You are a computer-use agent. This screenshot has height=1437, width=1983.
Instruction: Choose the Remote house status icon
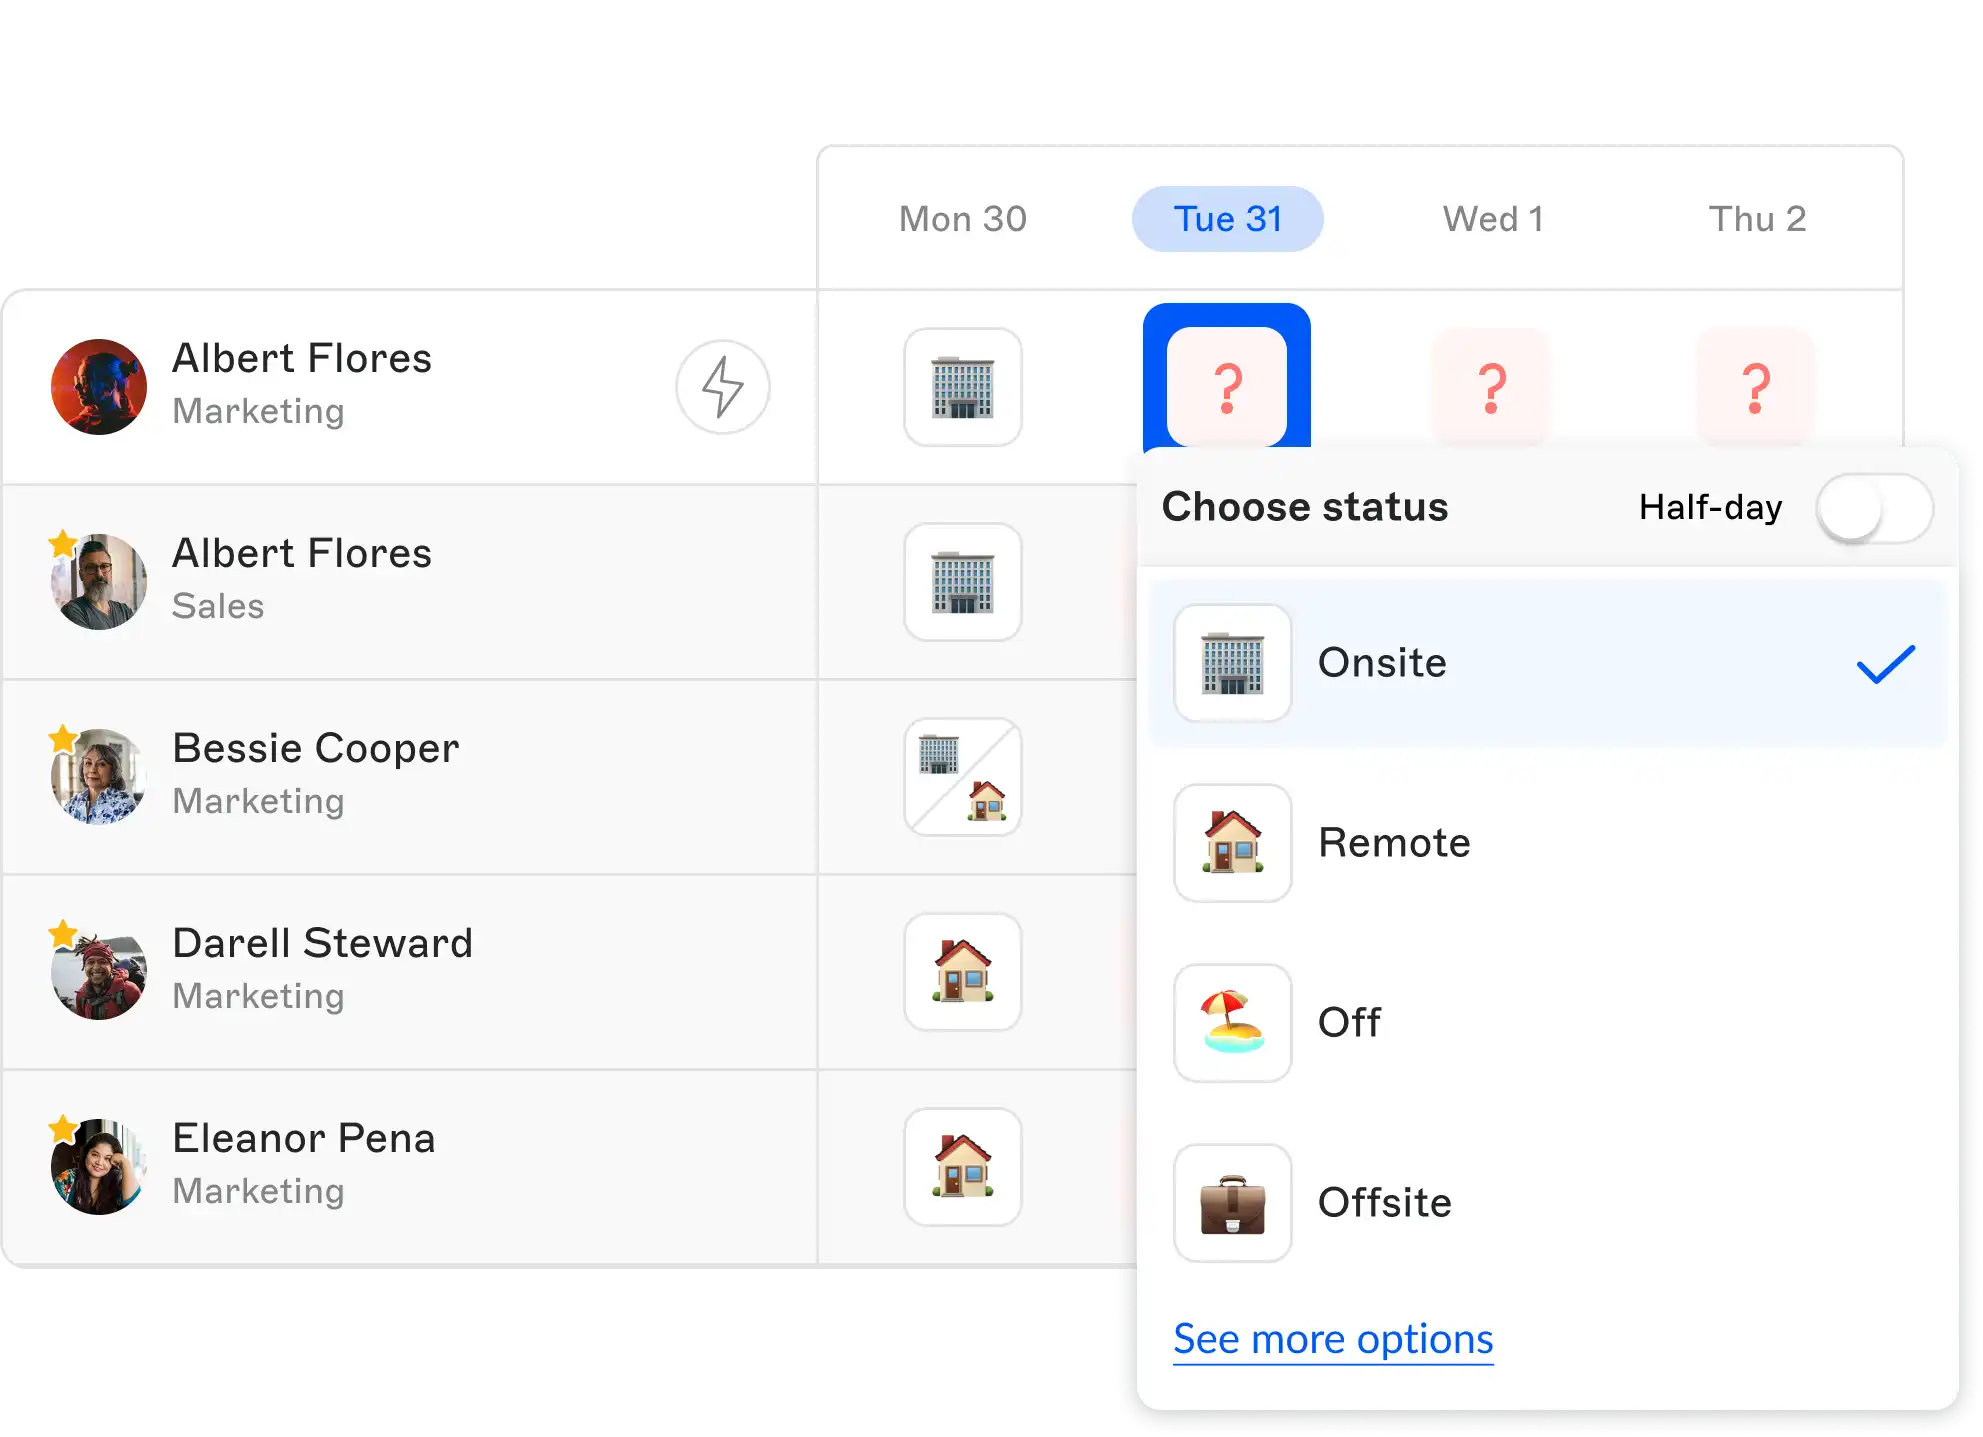(1232, 843)
